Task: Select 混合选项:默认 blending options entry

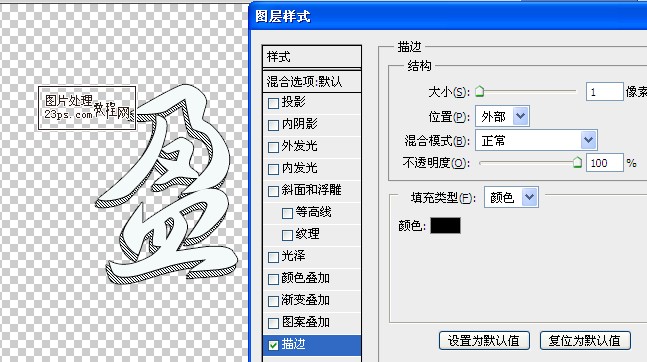Action: pyautogui.click(x=312, y=81)
